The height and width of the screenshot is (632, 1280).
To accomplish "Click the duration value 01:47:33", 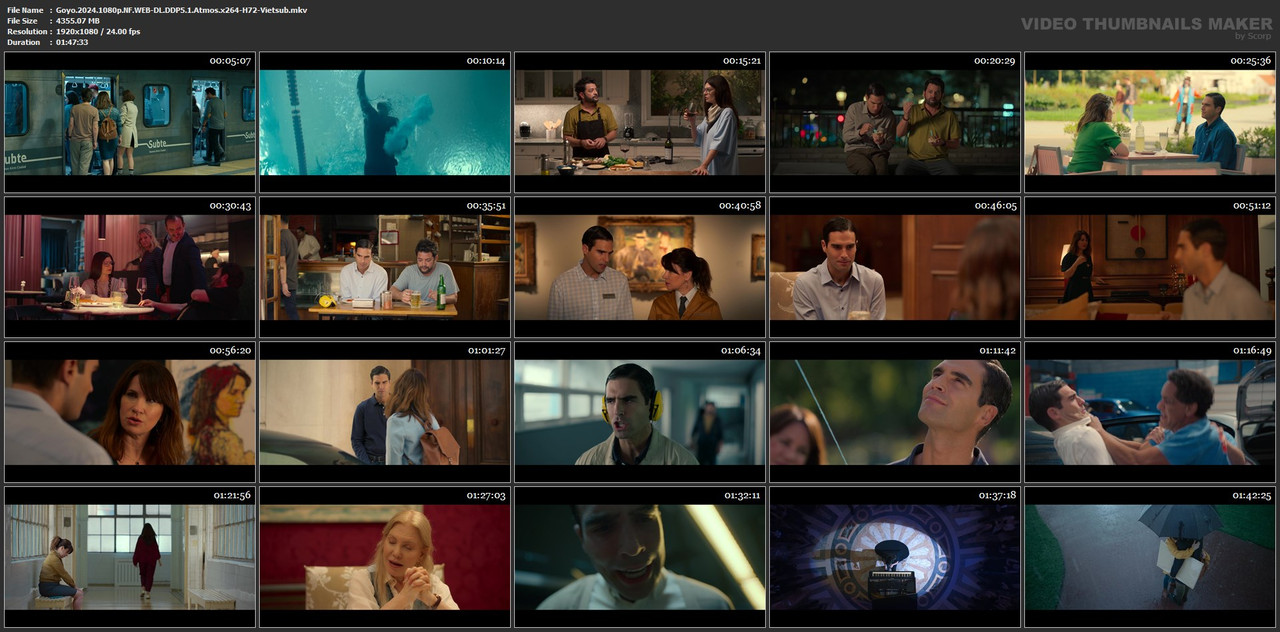I will pos(72,42).
